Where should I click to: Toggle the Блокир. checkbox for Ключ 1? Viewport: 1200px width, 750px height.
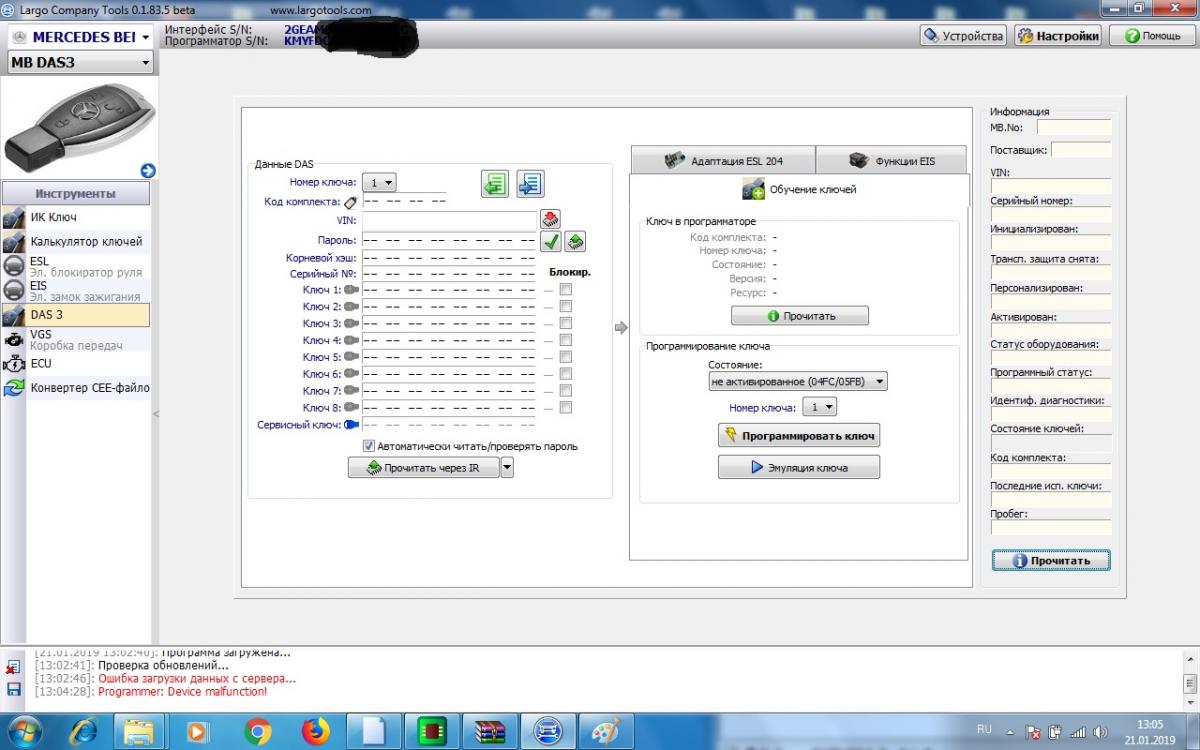(566, 290)
